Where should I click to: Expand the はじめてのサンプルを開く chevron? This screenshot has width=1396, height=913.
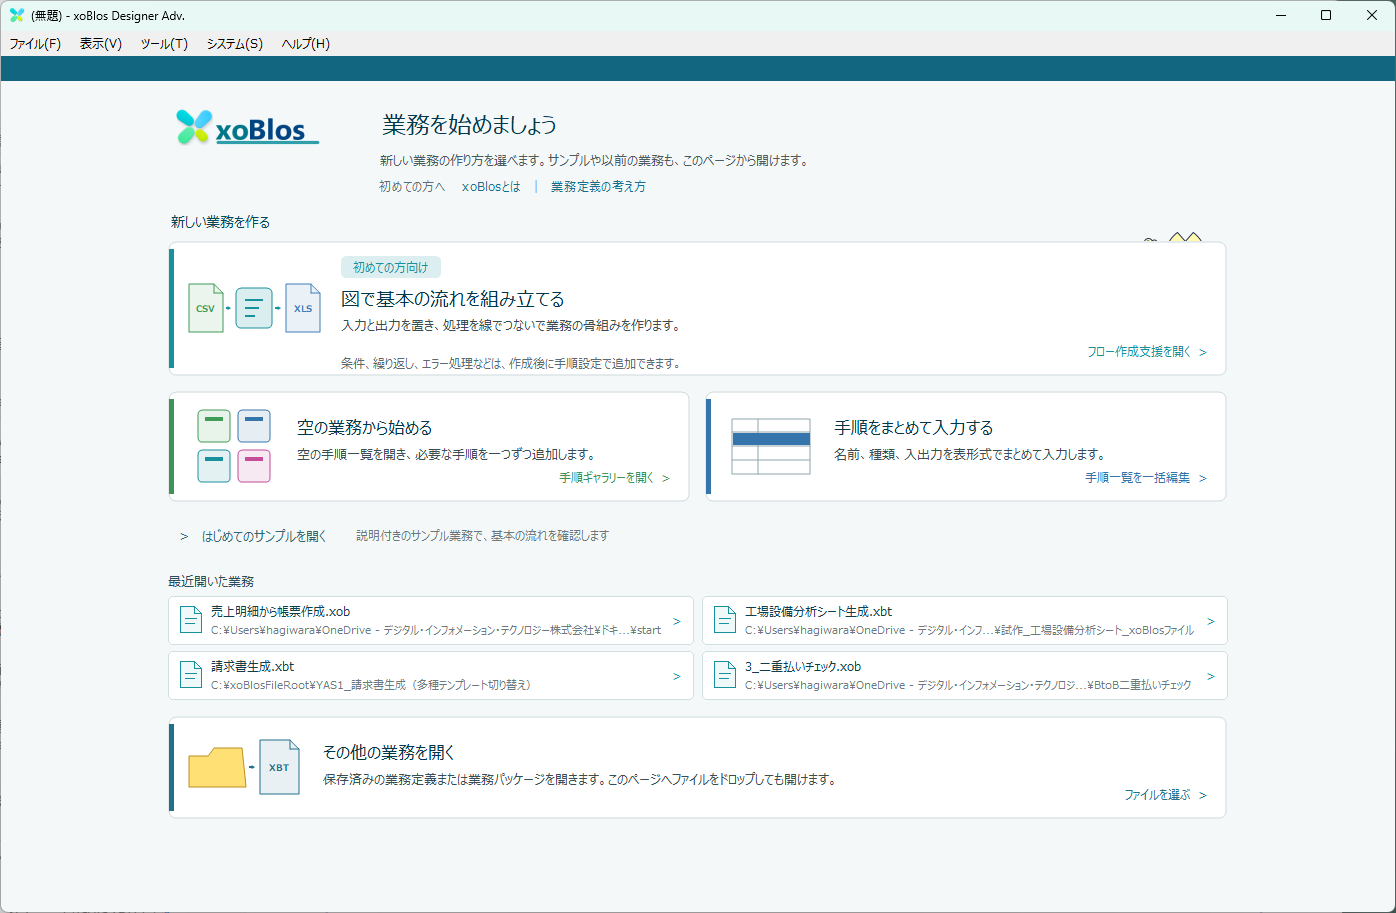click(x=184, y=537)
